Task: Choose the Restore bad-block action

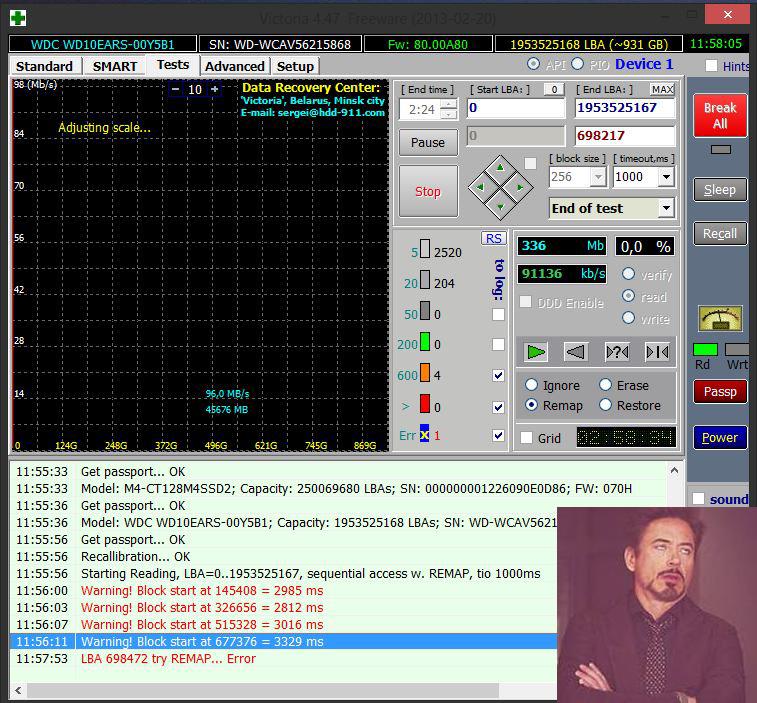Action: click(x=605, y=405)
